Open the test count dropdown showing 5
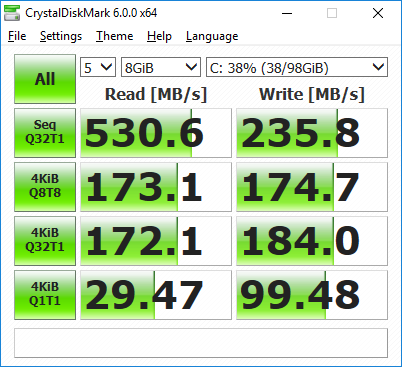 (x=98, y=67)
